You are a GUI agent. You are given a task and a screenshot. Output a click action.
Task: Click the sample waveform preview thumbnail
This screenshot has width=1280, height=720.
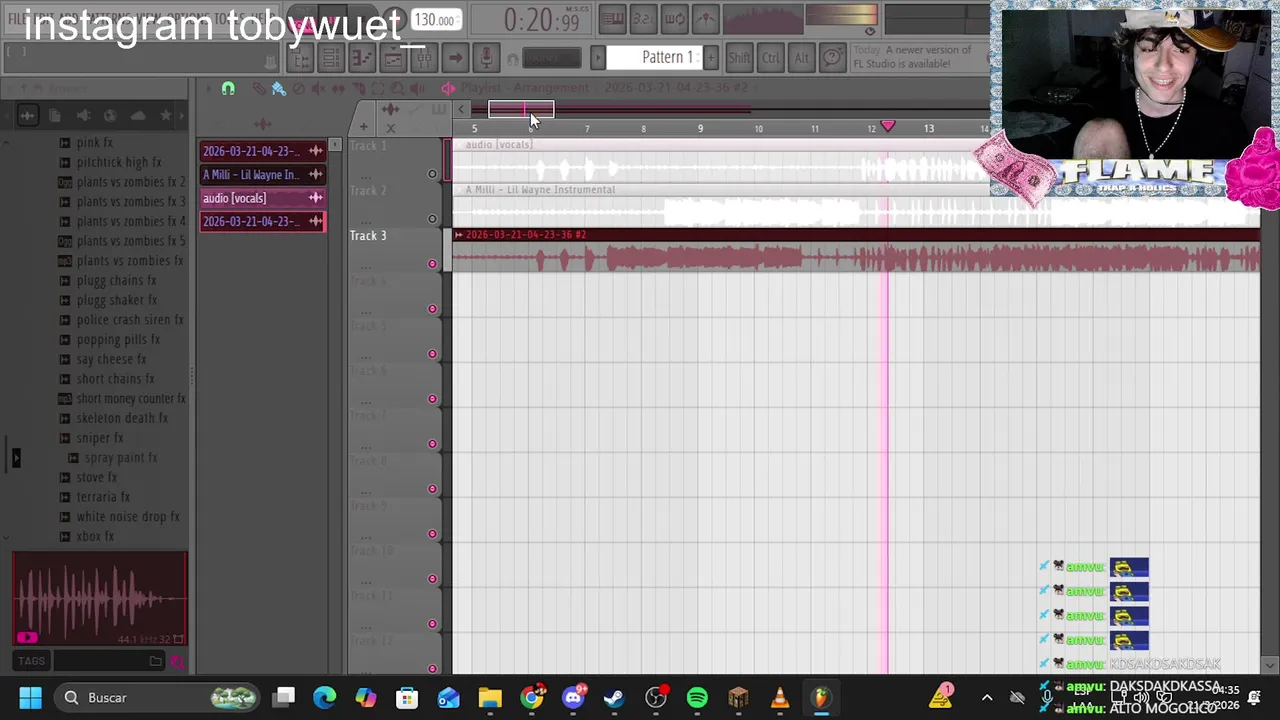point(100,598)
